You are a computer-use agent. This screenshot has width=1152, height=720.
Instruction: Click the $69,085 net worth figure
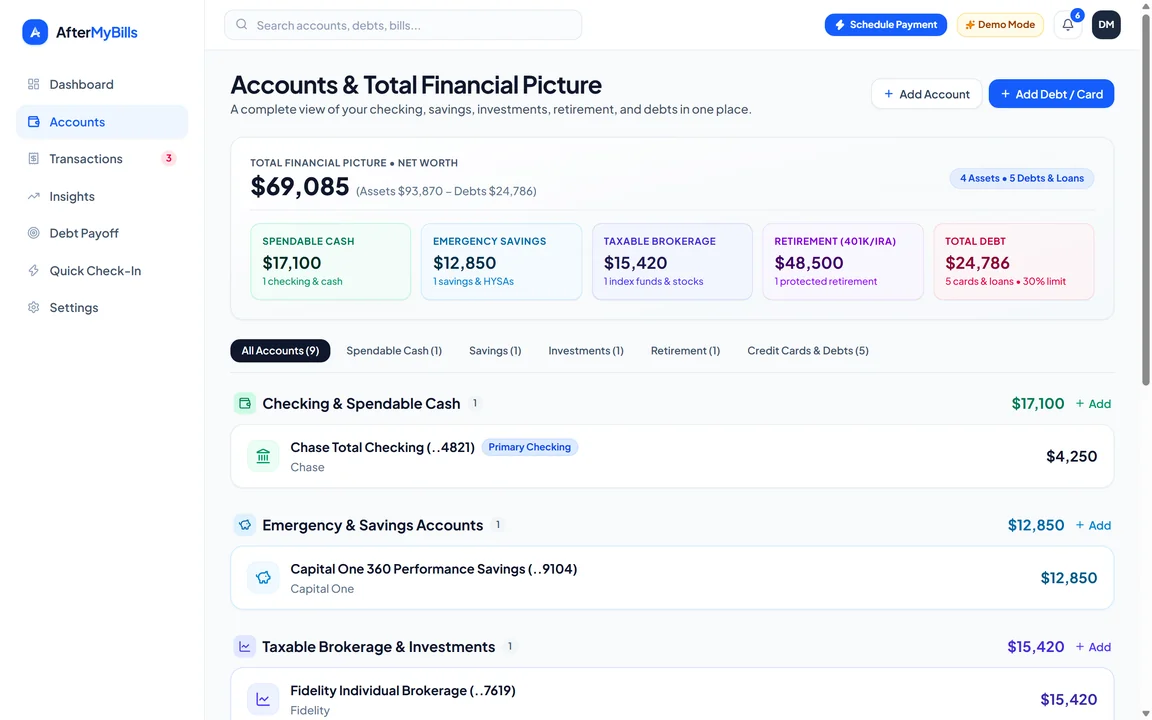coord(300,187)
